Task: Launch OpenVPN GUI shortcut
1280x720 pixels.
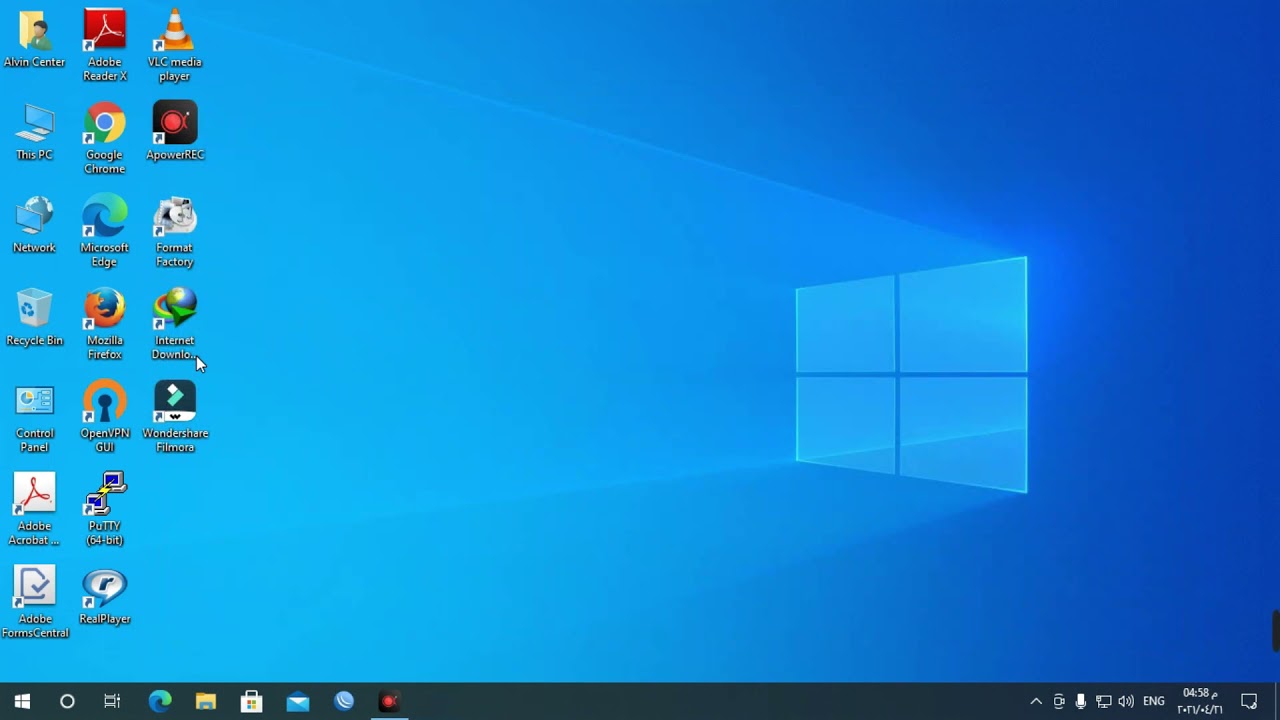Action: coord(105,417)
